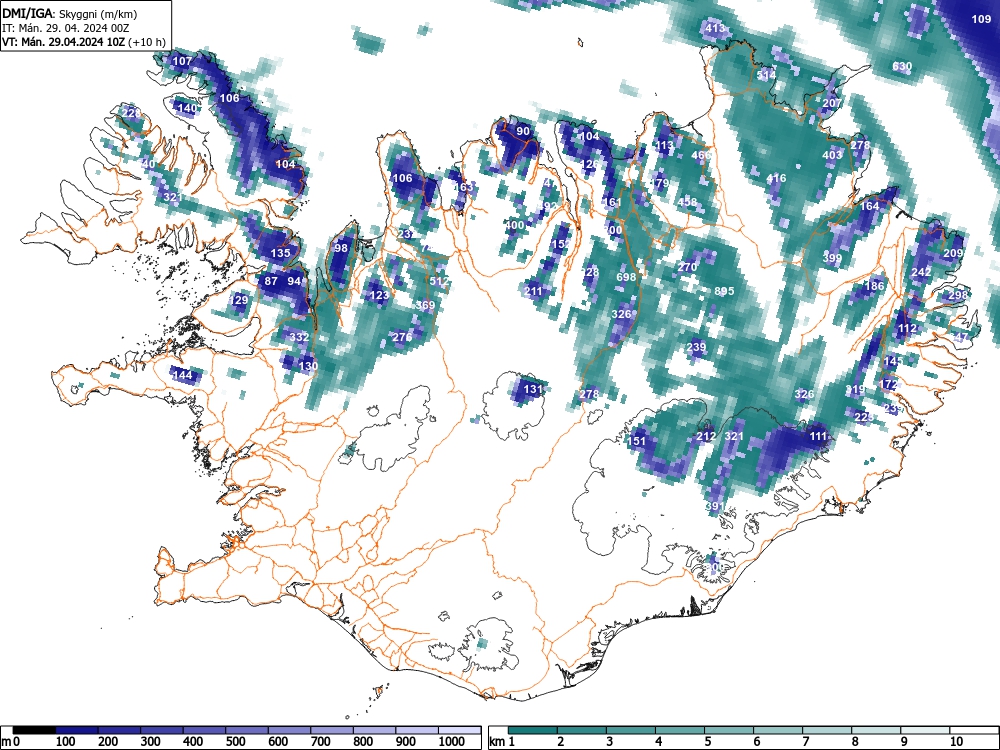Click the visibility value 212

tap(706, 437)
